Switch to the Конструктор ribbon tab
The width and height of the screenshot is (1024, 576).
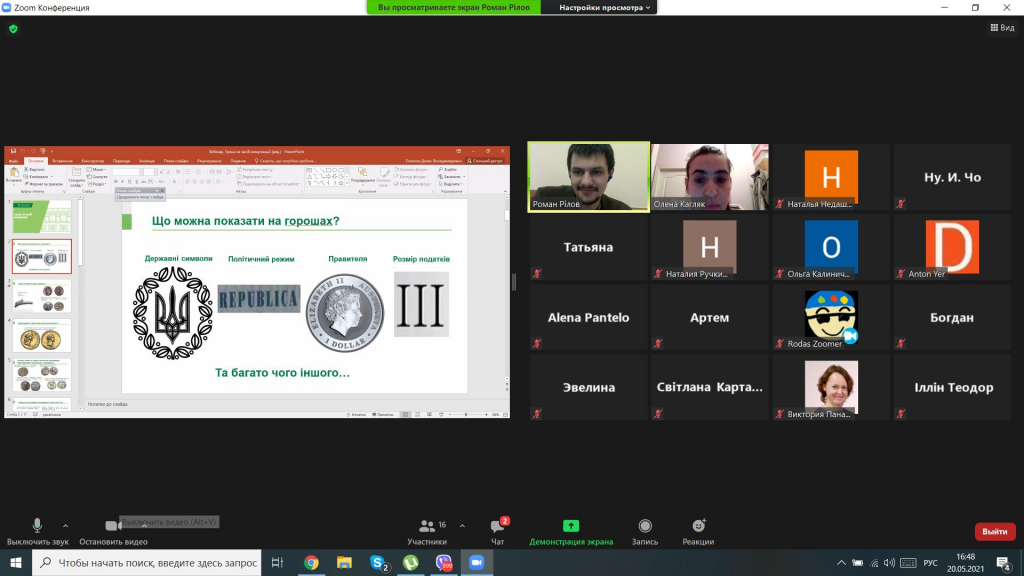click(93, 161)
